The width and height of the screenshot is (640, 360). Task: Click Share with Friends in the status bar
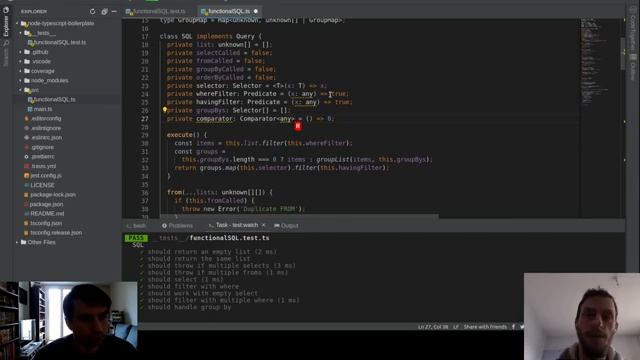point(485,327)
